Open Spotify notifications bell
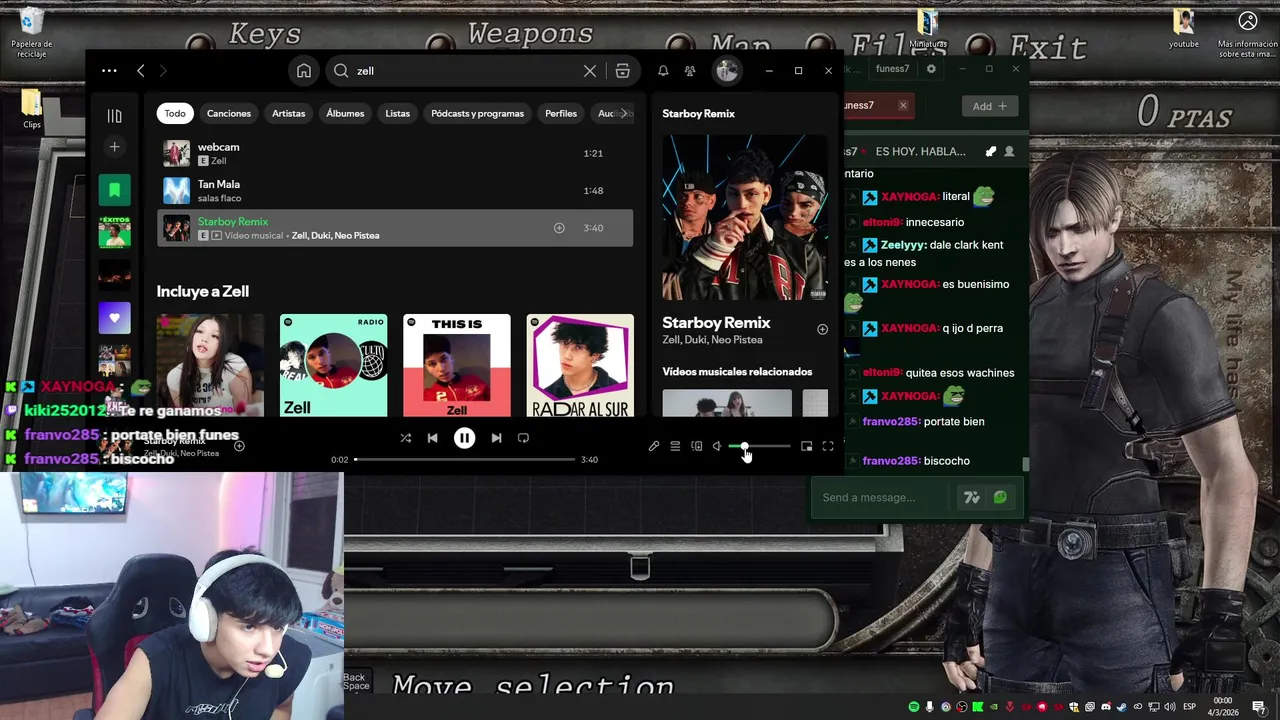 pos(663,71)
